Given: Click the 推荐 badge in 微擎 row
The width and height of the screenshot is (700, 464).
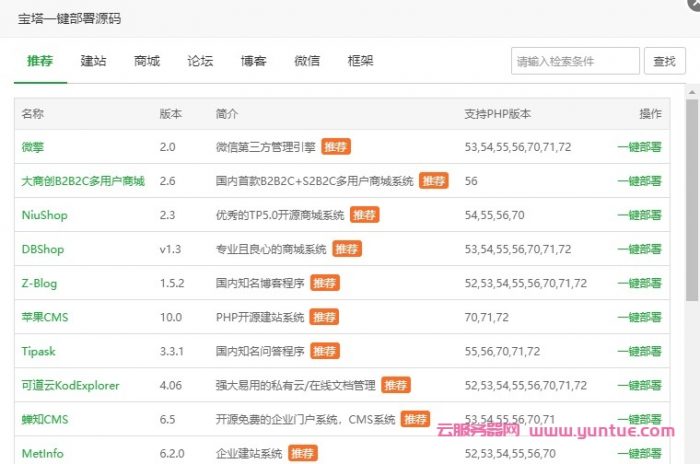Looking at the screenshot, I should (x=336, y=147).
